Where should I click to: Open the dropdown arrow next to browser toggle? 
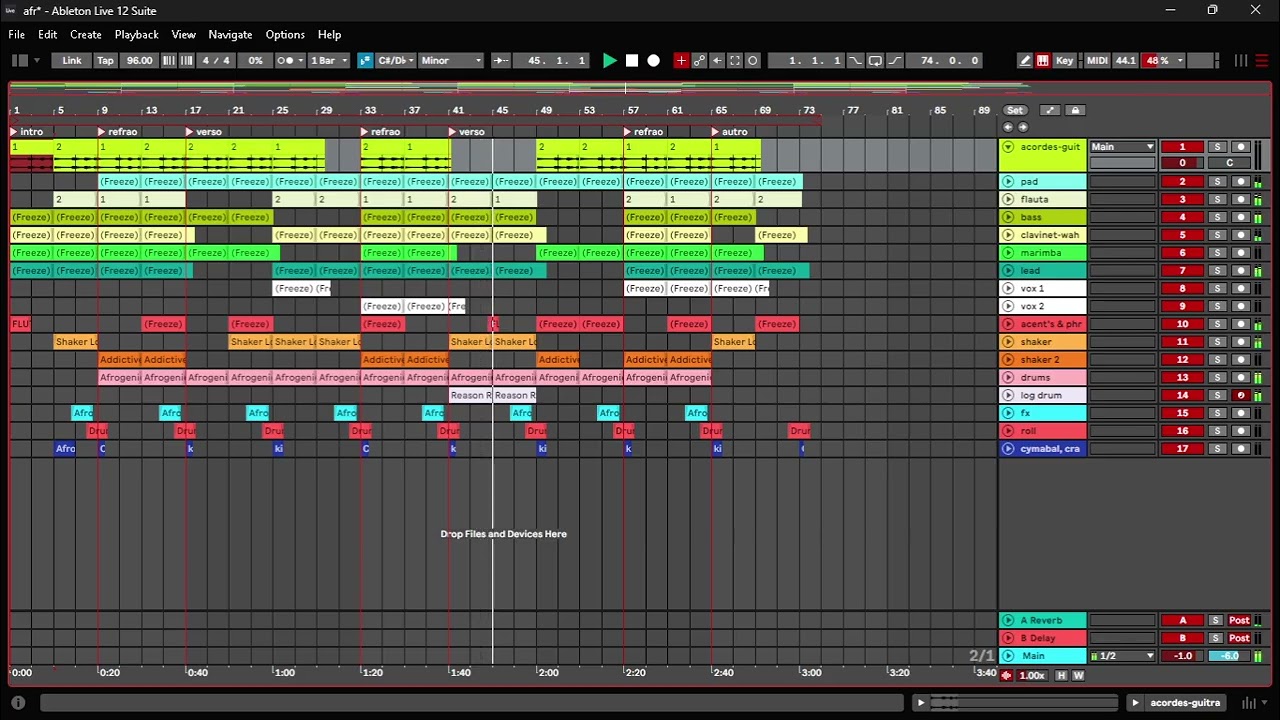click(x=37, y=61)
